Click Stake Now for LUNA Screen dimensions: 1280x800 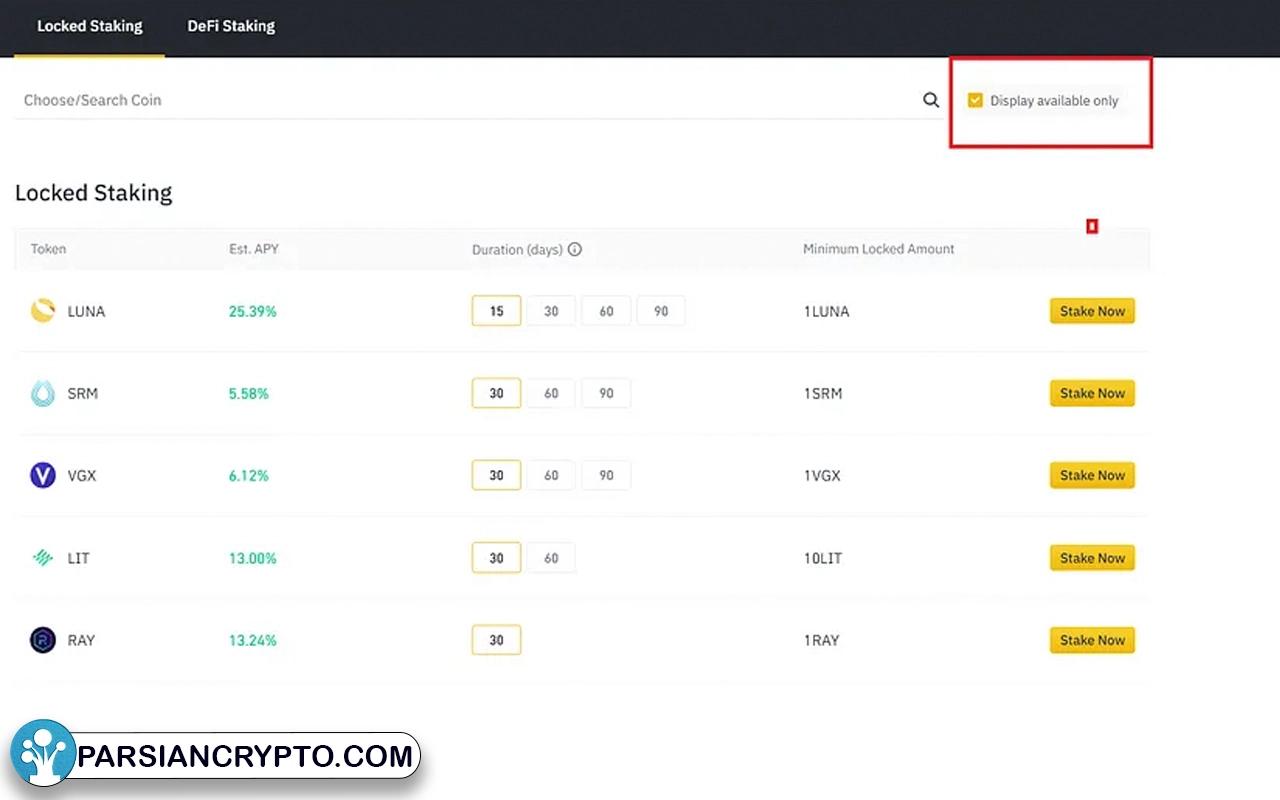(x=1092, y=311)
